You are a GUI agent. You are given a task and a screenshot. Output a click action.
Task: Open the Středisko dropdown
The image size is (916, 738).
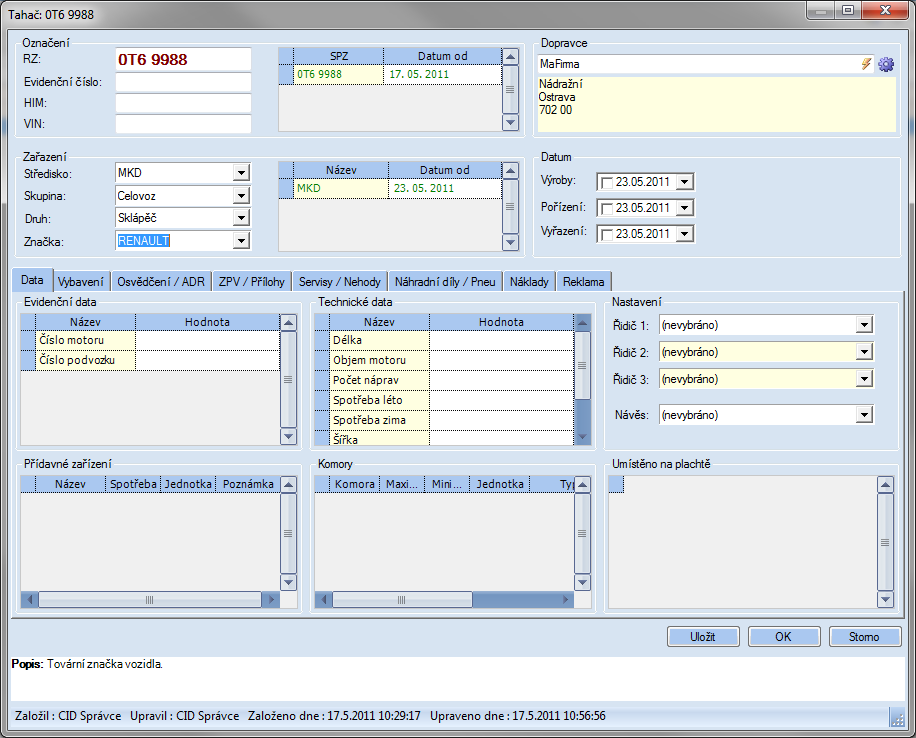(241, 172)
